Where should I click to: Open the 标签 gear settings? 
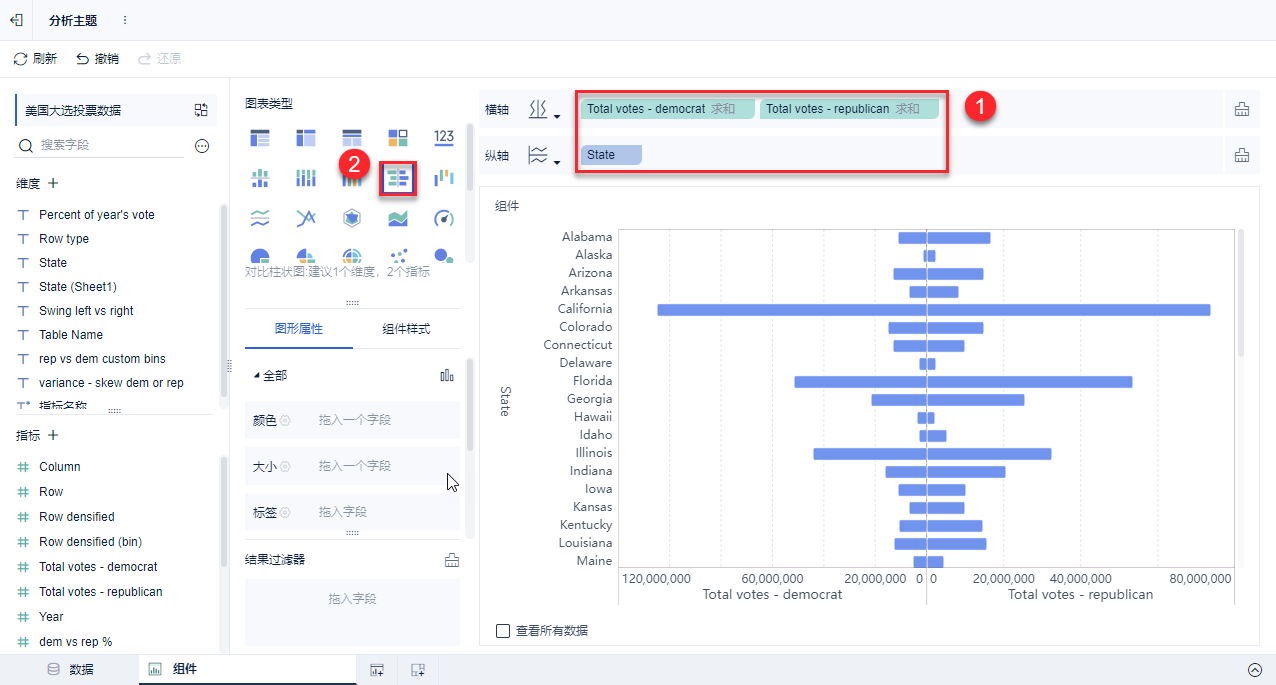pyautogui.click(x=285, y=513)
